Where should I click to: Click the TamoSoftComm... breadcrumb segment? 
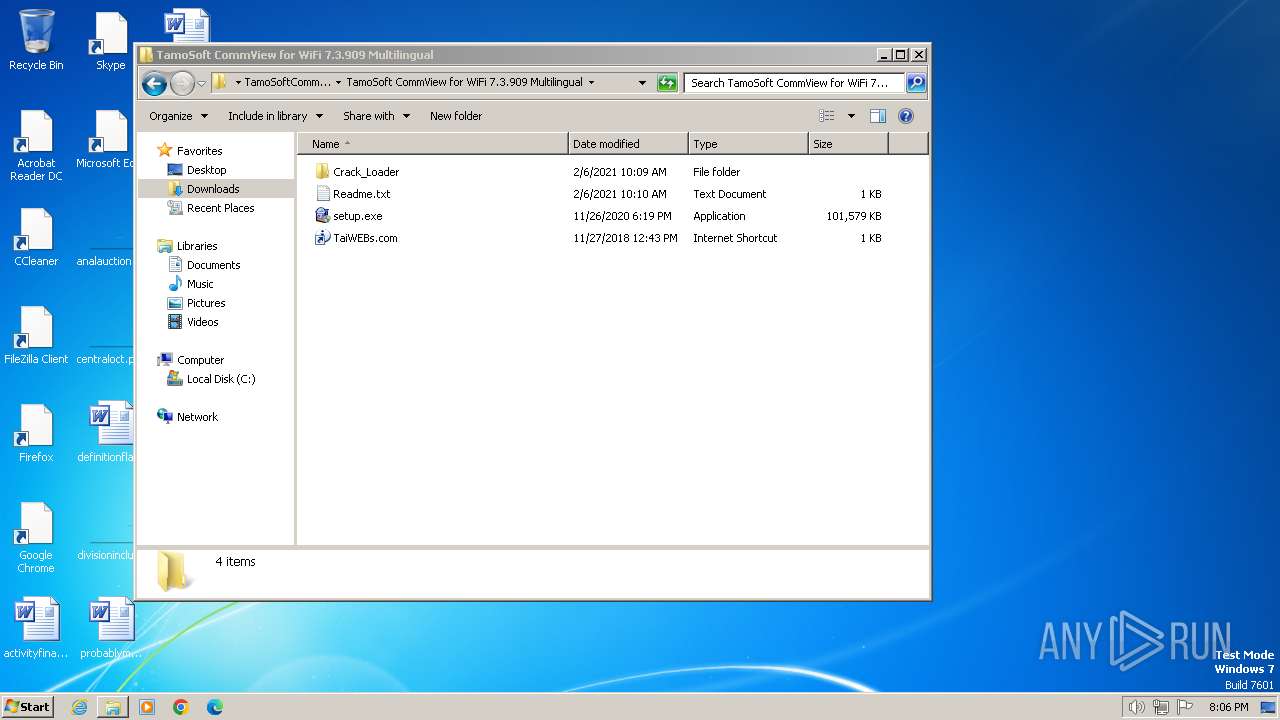coord(288,83)
